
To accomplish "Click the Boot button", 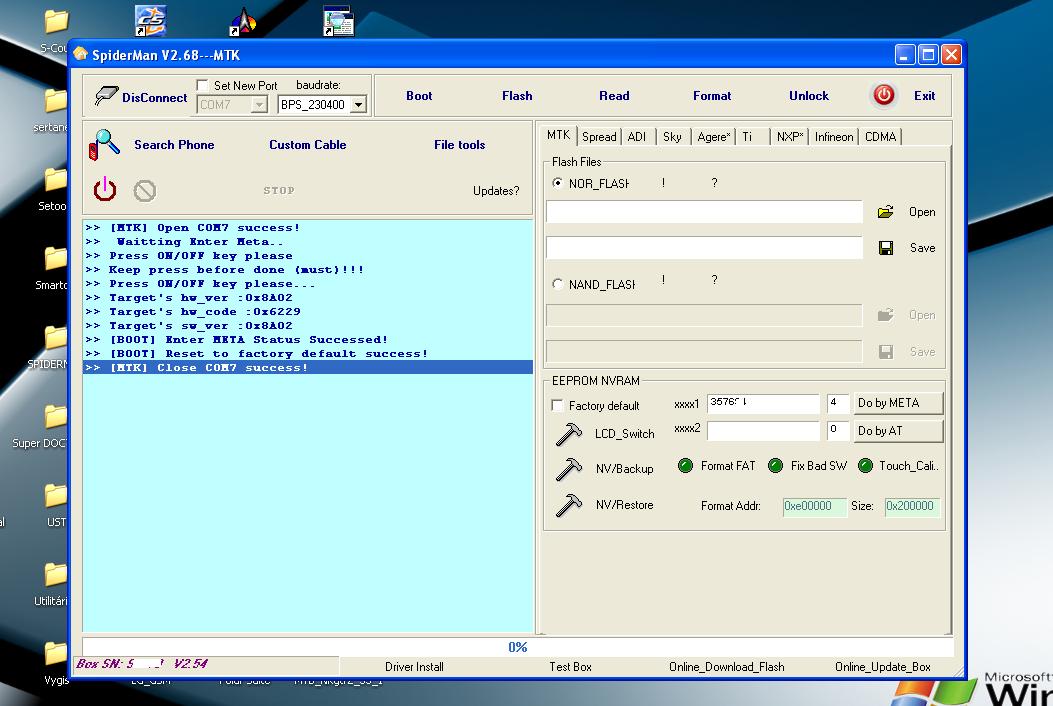I will (x=419, y=96).
